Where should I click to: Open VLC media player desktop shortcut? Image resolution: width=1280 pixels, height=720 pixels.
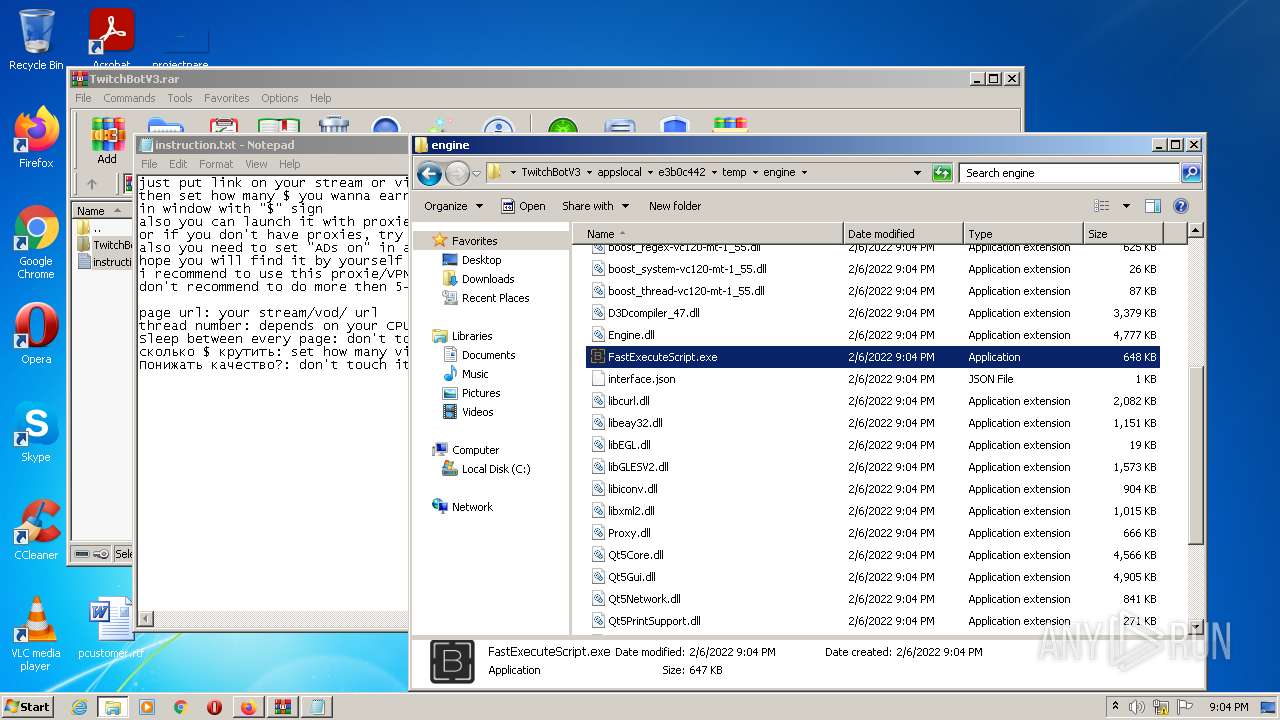point(36,635)
